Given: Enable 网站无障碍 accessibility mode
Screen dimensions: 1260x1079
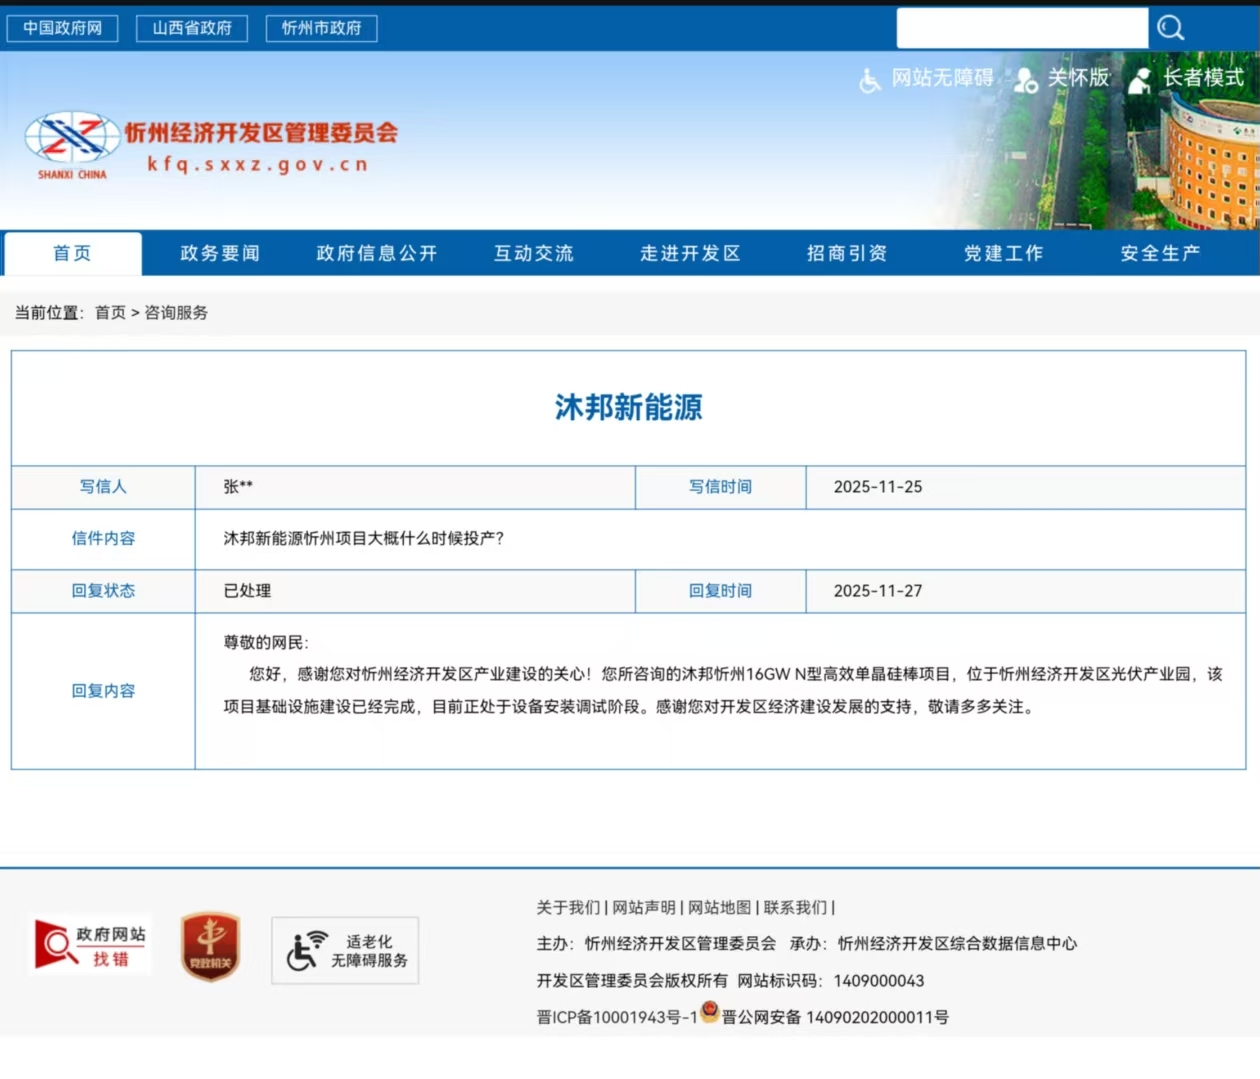Looking at the screenshot, I should click(x=943, y=78).
